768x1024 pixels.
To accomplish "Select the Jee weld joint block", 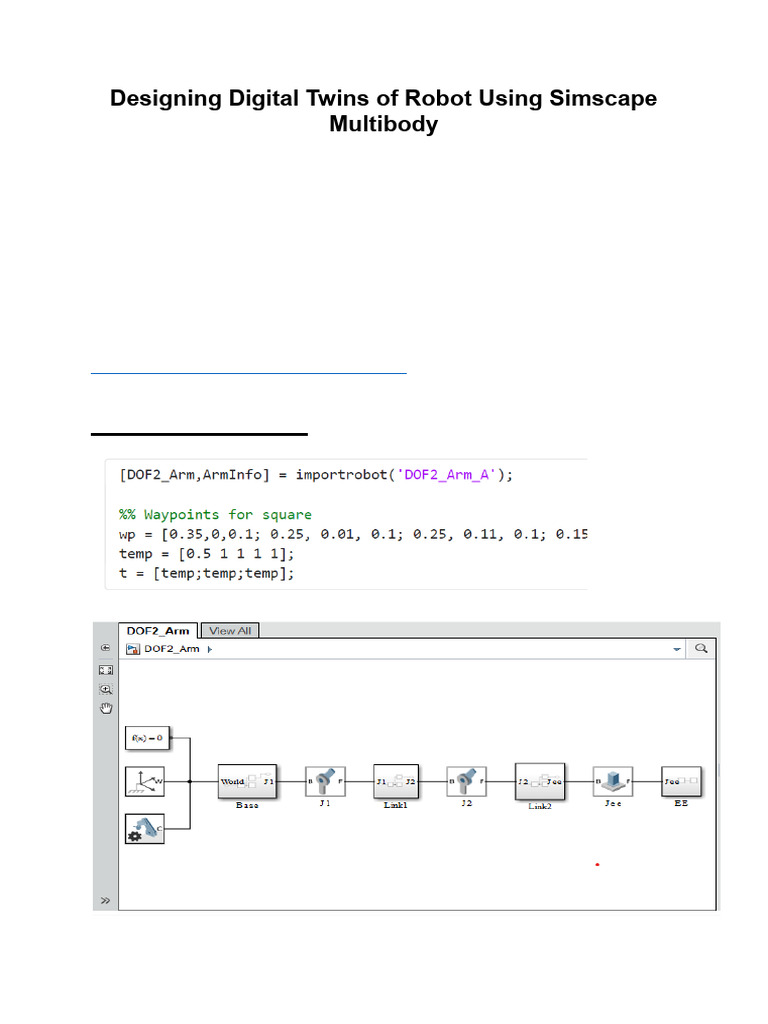I will (x=613, y=781).
